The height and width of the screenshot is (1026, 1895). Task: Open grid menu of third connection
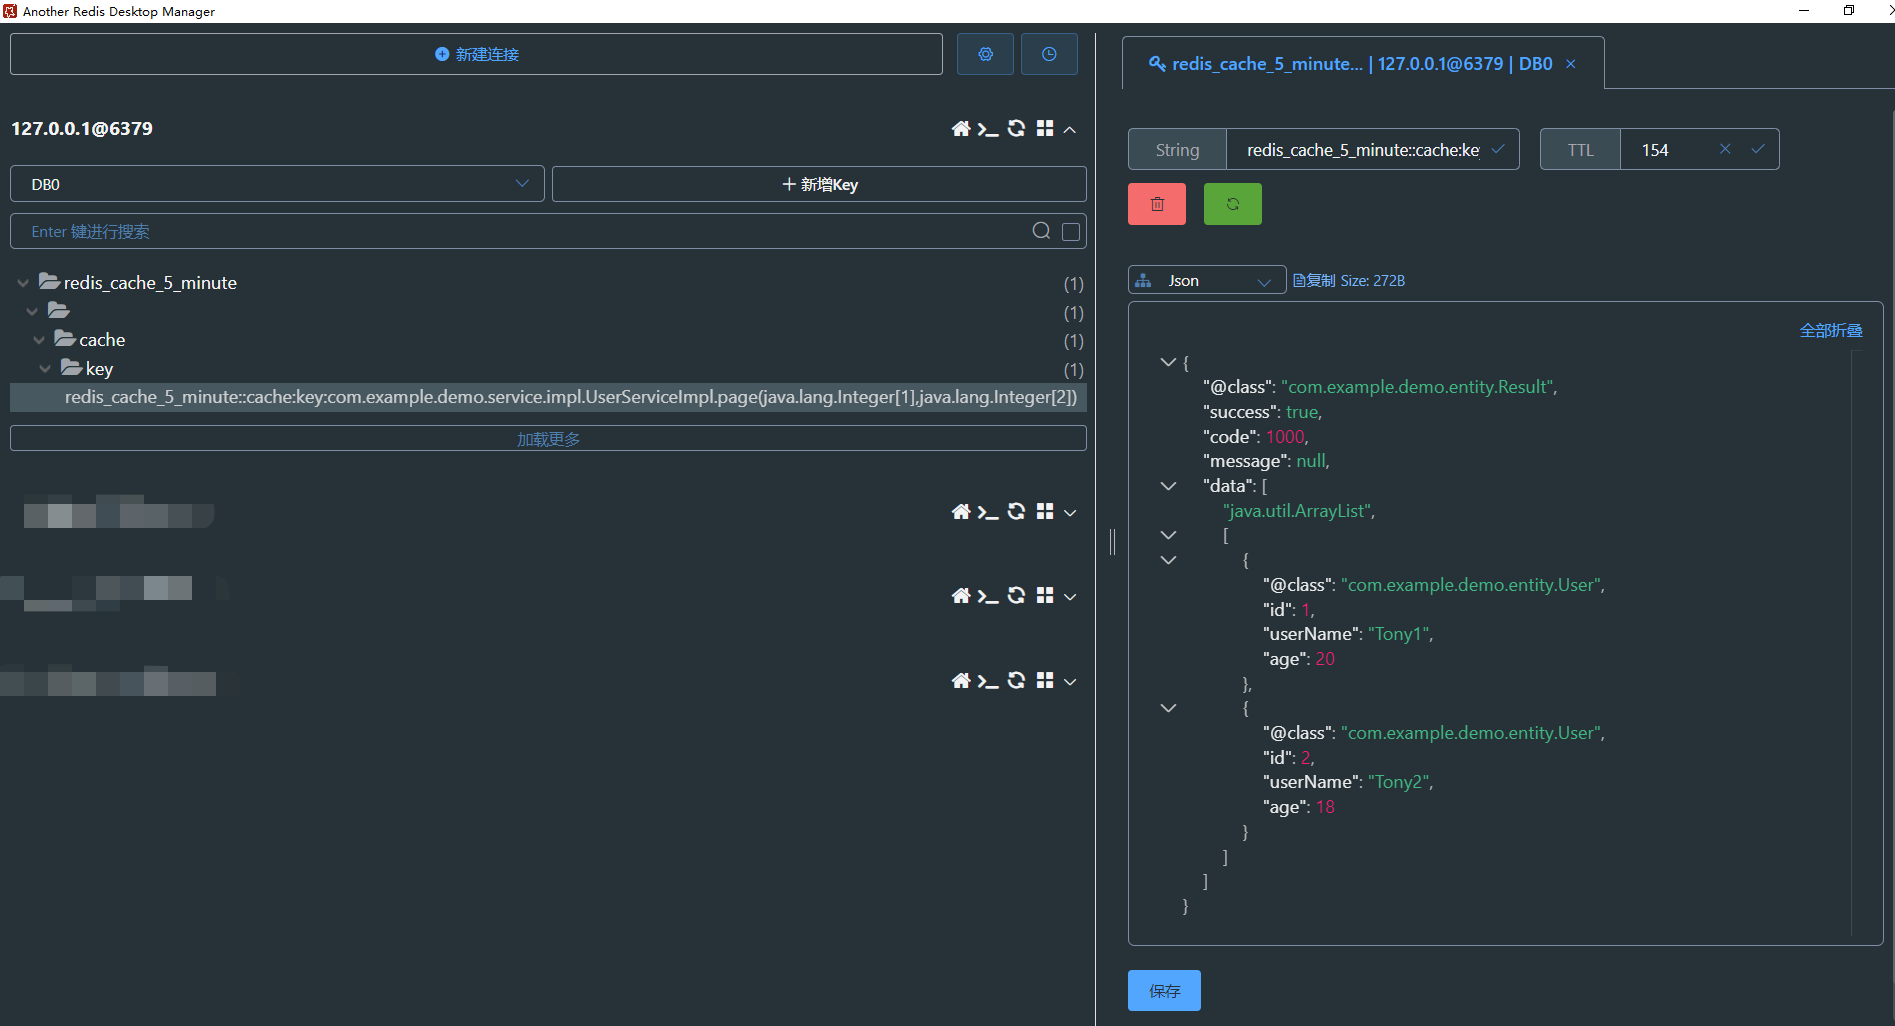pyautogui.click(x=1045, y=595)
